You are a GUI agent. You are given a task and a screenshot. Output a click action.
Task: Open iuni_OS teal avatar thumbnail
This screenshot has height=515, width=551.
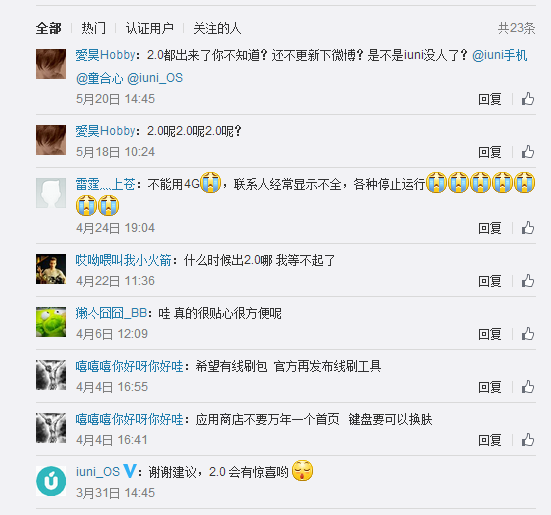pos(51,481)
